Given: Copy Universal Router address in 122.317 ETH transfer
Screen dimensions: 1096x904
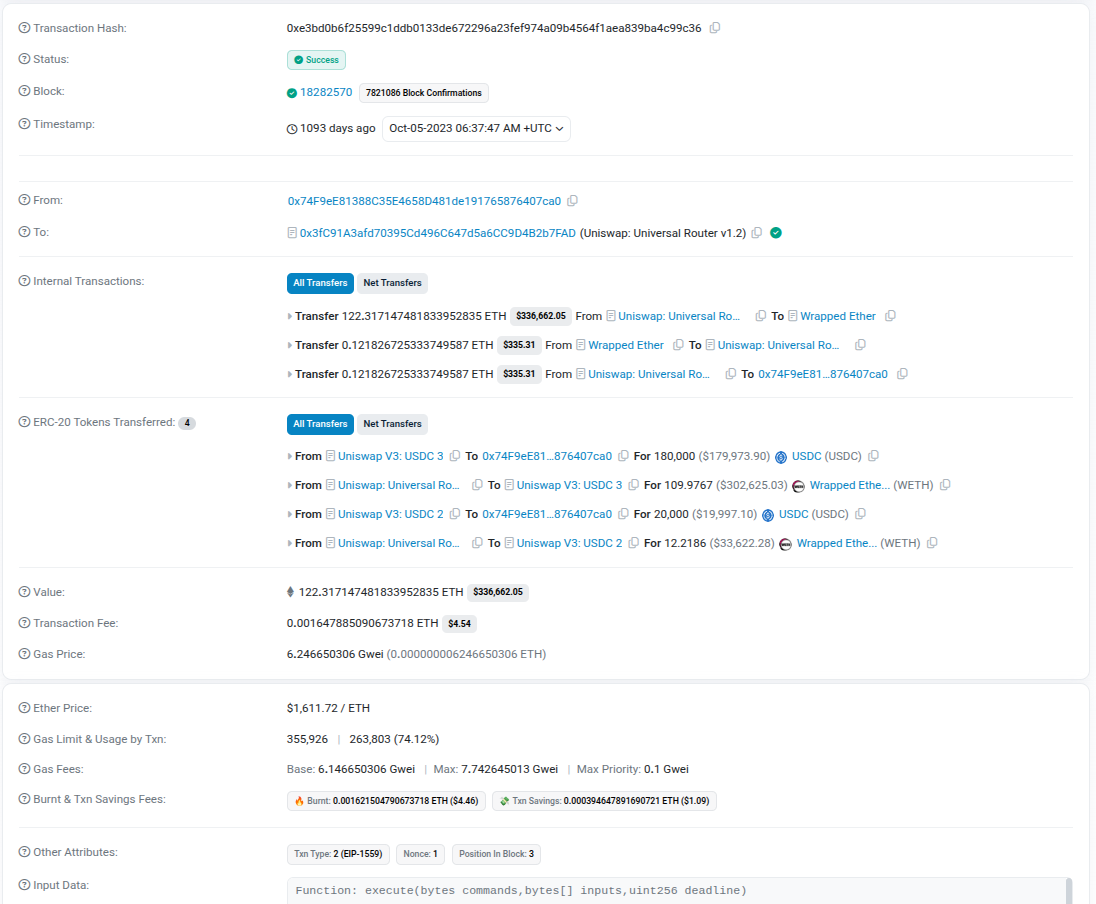Looking at the screenshot, I should pyautogui.click(x=760, y=316).
